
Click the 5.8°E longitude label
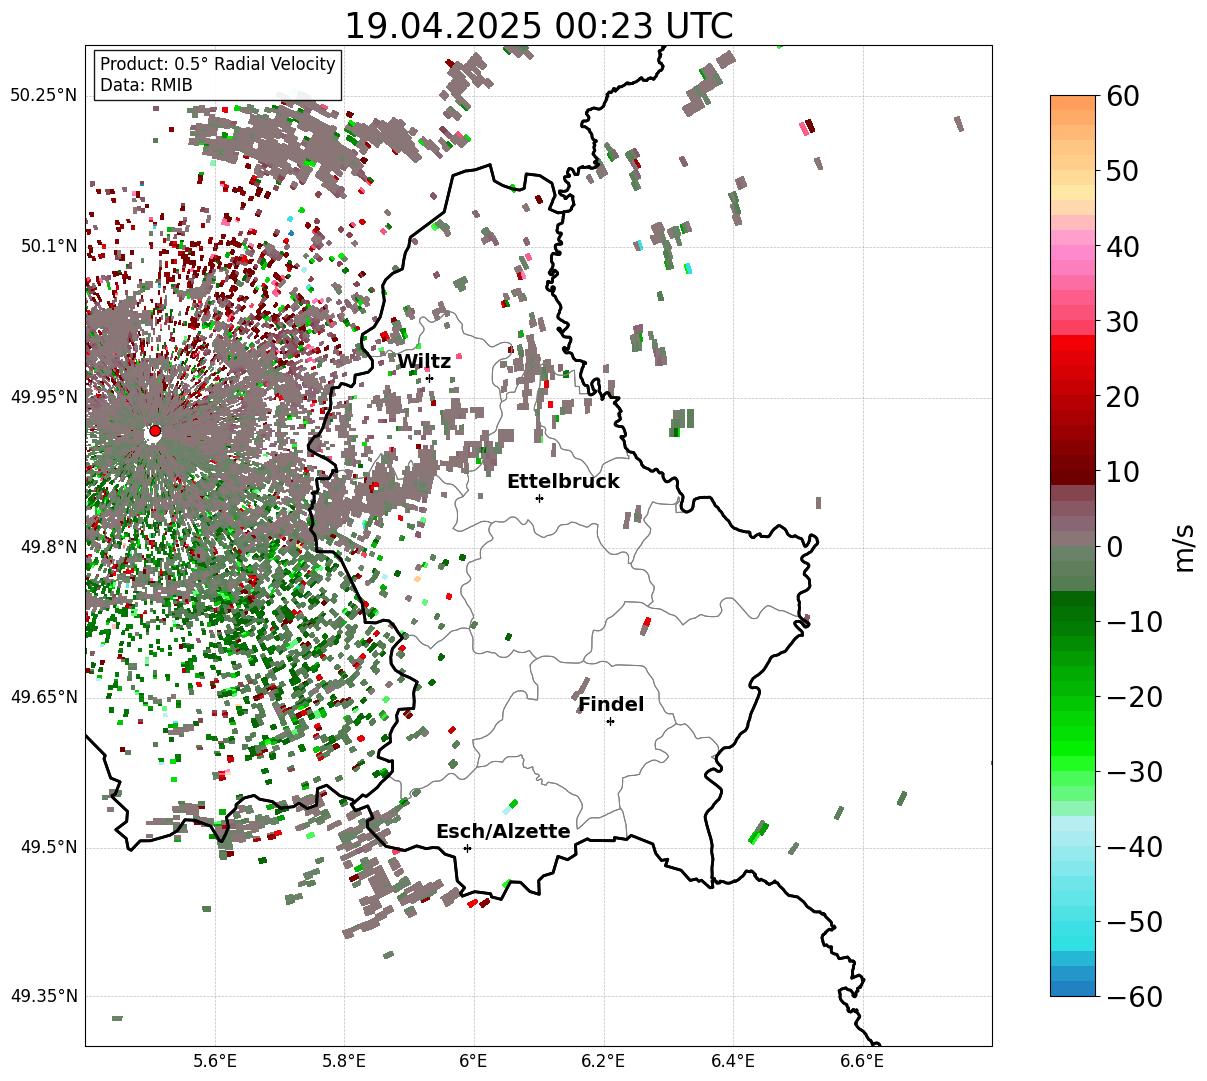(x=344, y=1060)
